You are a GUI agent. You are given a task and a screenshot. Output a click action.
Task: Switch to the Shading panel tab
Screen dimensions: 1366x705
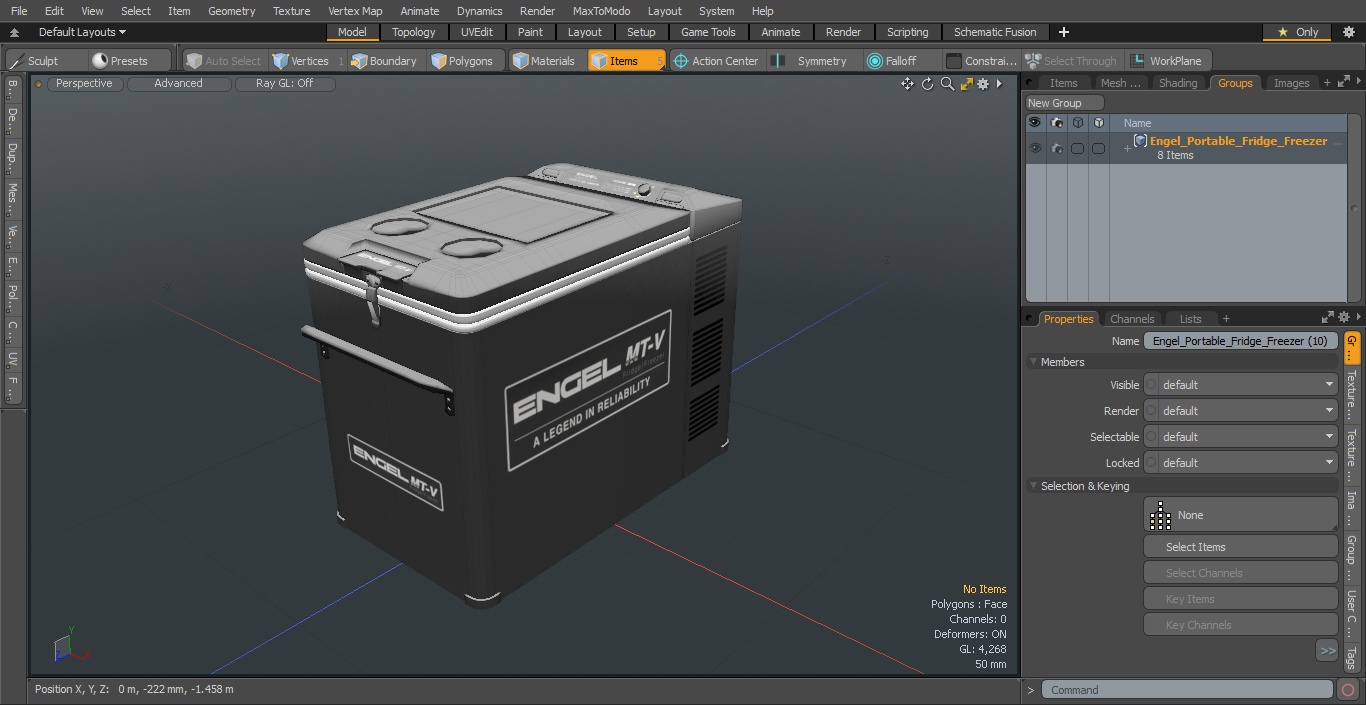click(x=1178, y=83)
